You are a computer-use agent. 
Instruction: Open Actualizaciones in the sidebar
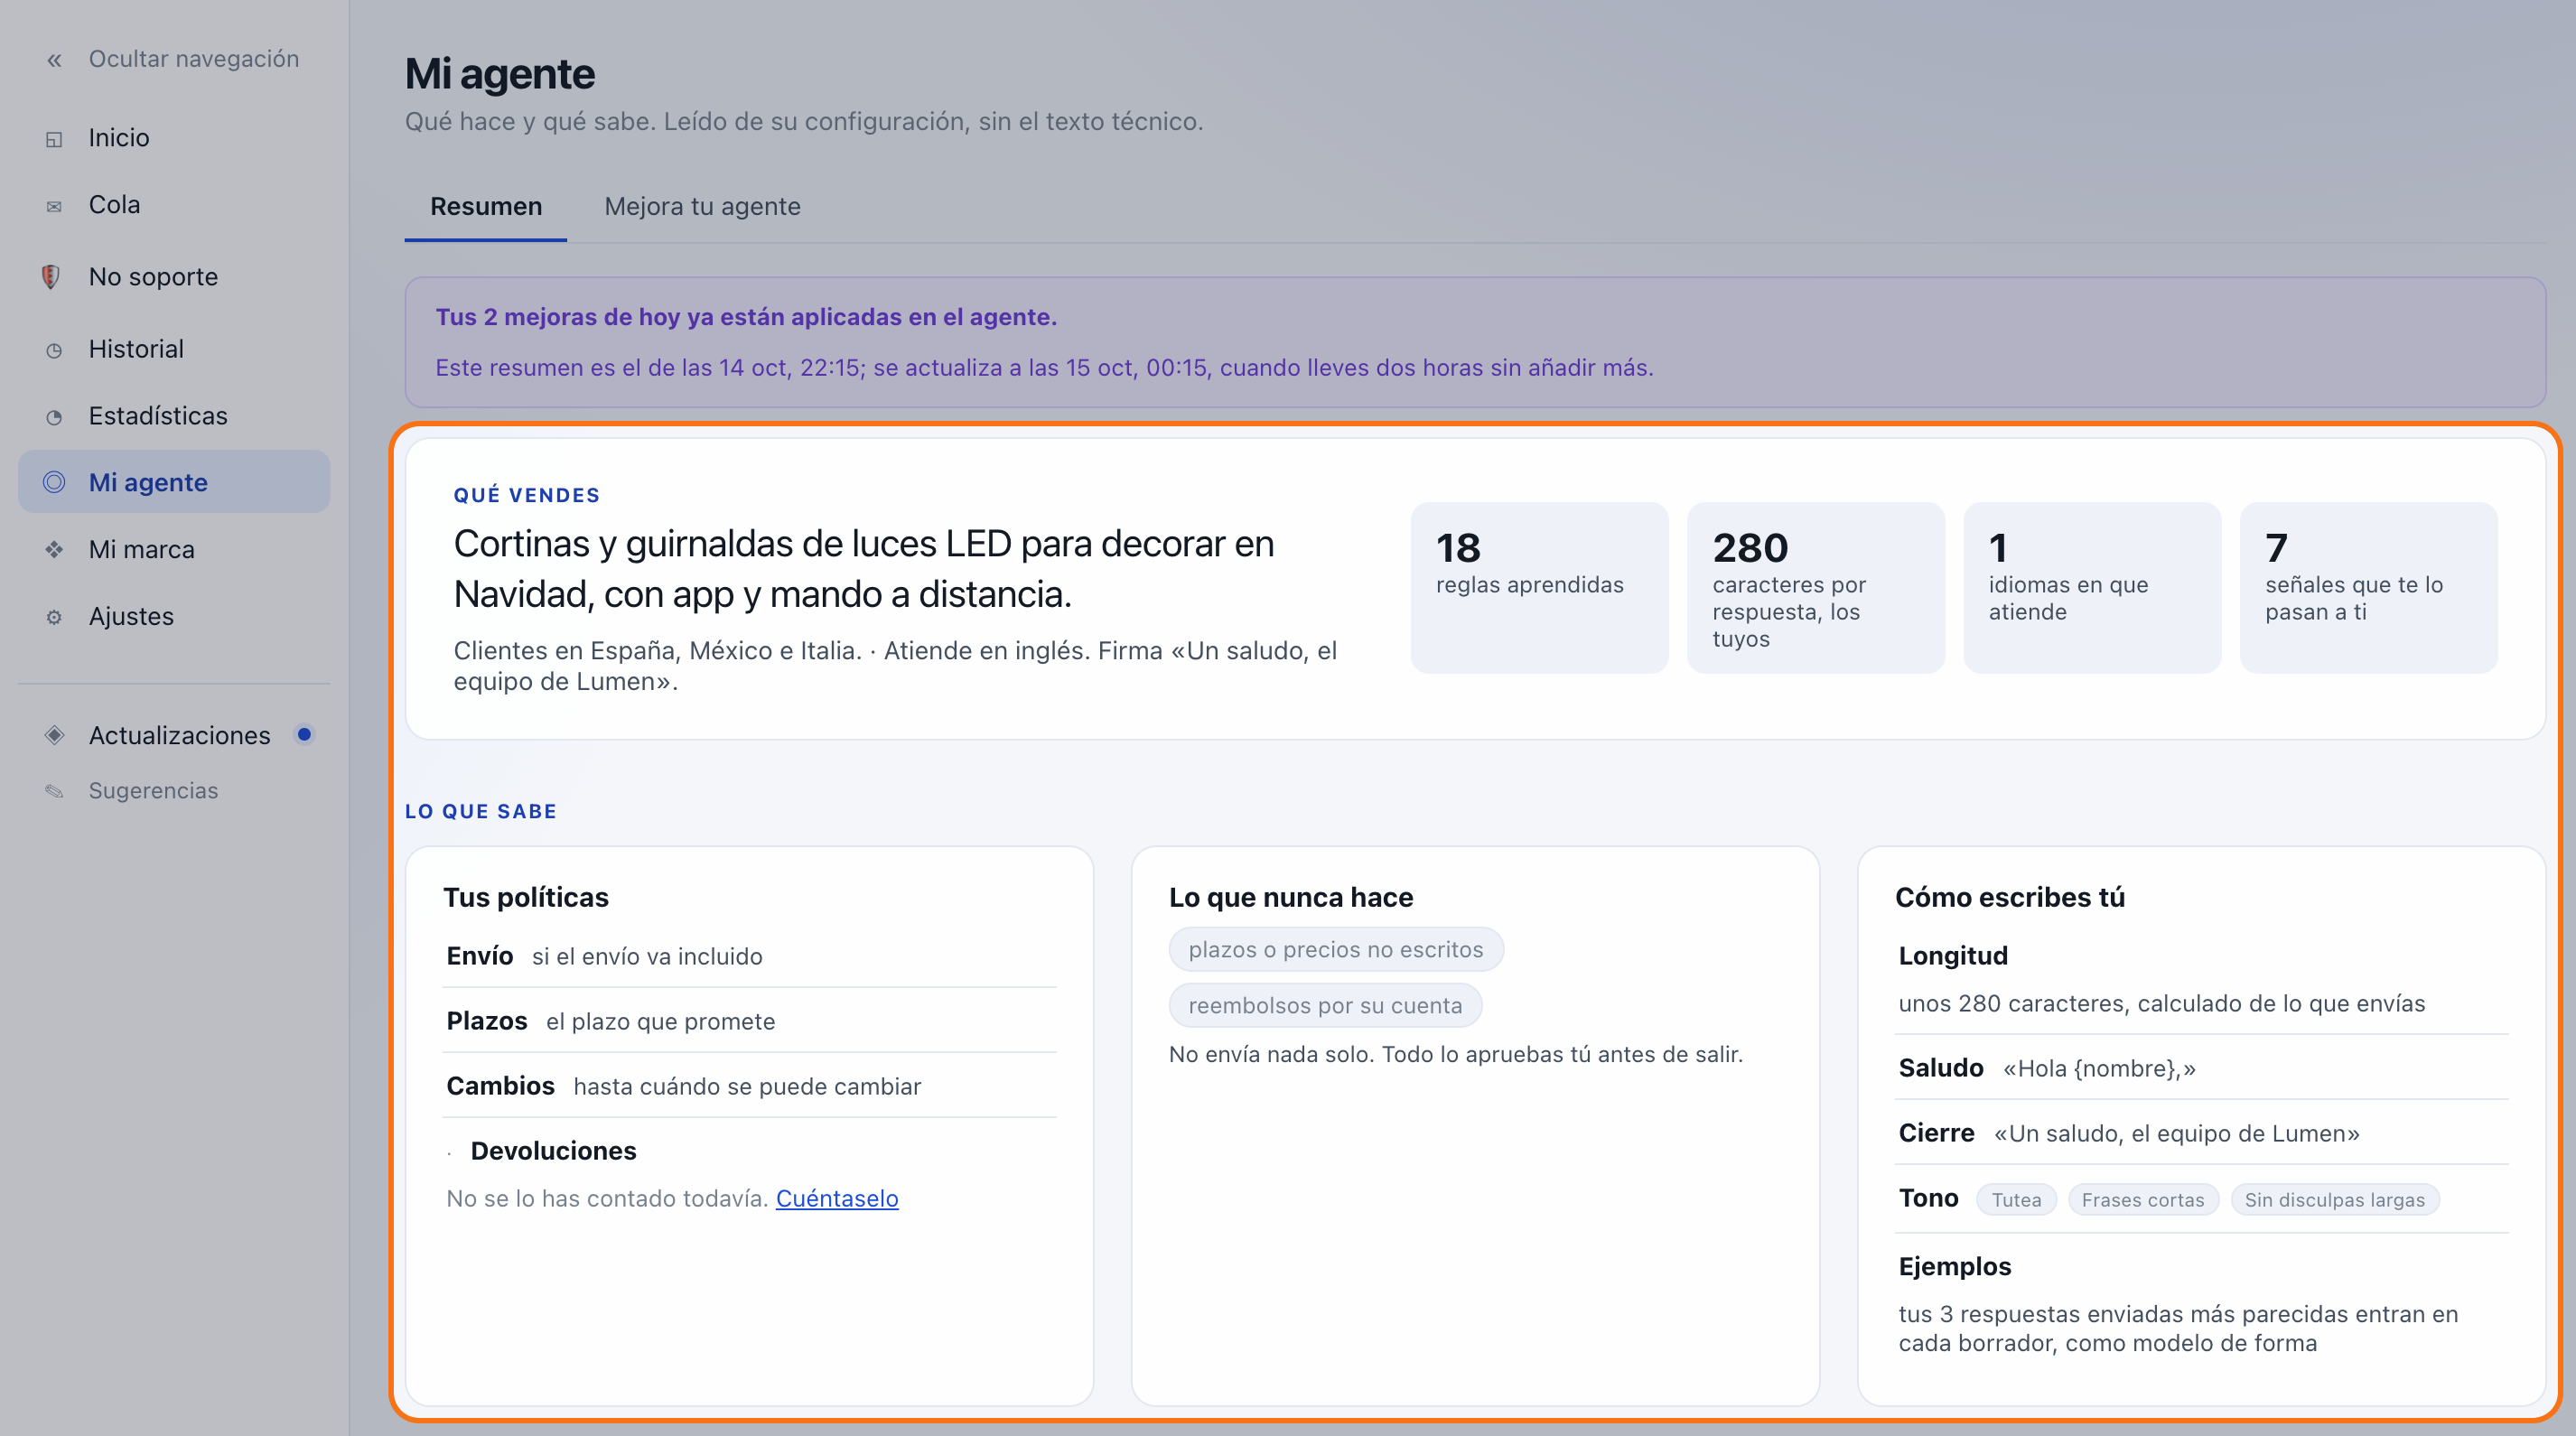[x=174, y=735]
